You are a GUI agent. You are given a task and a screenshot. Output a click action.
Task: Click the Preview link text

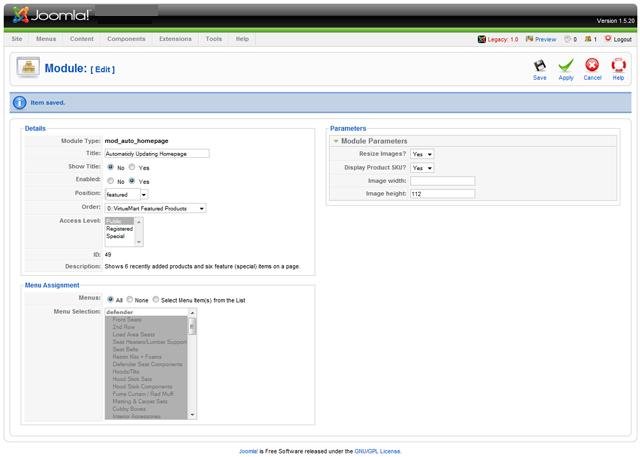545,39
